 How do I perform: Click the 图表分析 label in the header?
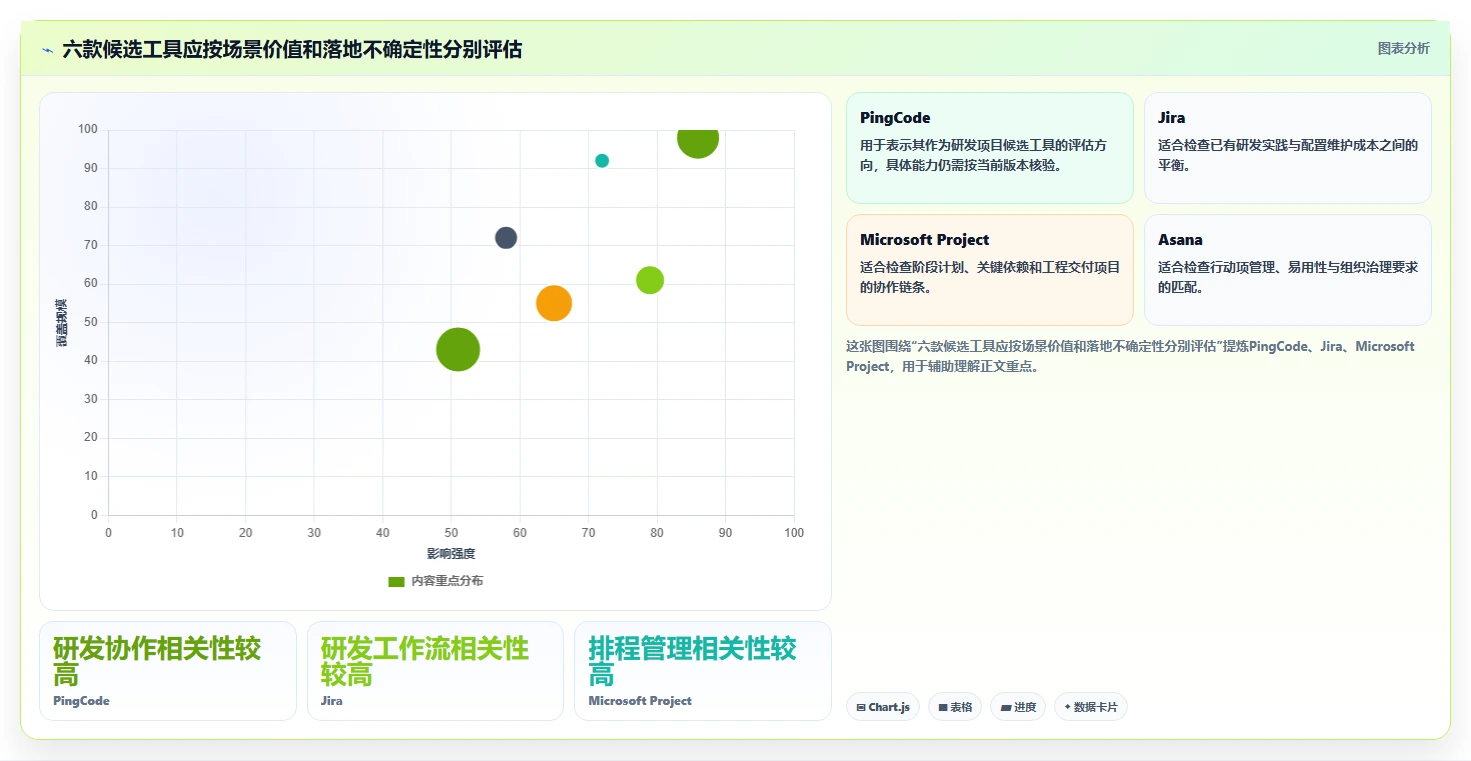(x=1403, y=48)
